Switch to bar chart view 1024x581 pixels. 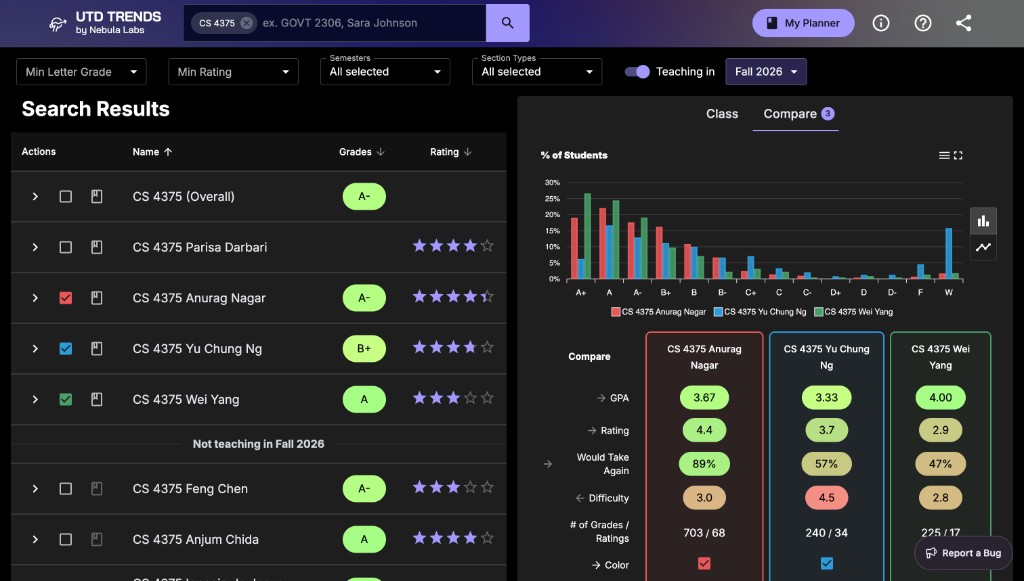(x=984, y=221)
